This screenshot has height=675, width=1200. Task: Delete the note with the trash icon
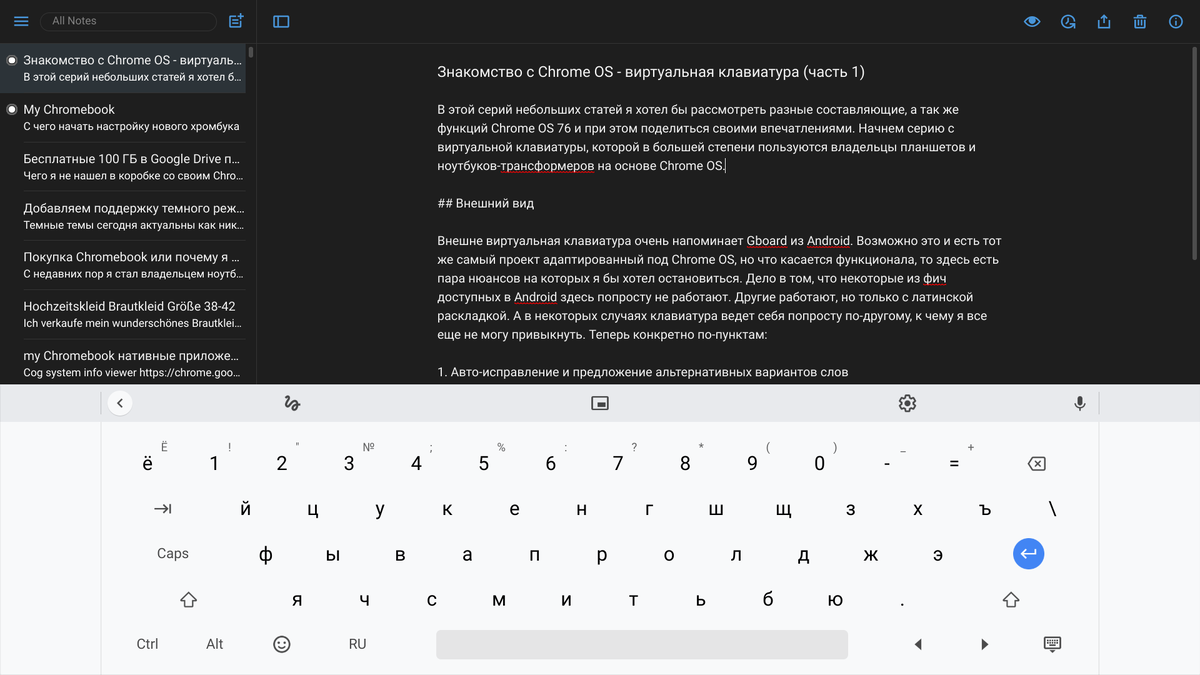[x=1140, y=21]
